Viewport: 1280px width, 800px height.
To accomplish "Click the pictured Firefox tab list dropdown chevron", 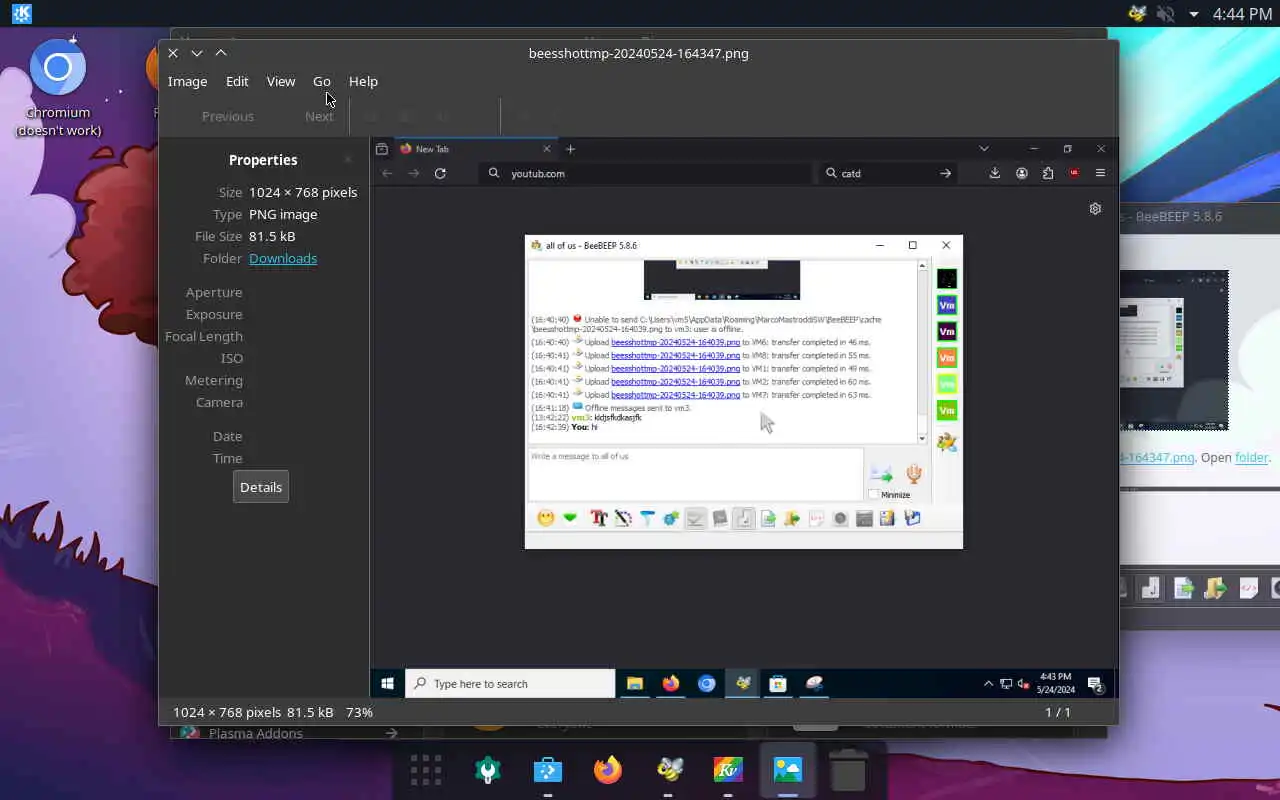I will click(984, 149).
